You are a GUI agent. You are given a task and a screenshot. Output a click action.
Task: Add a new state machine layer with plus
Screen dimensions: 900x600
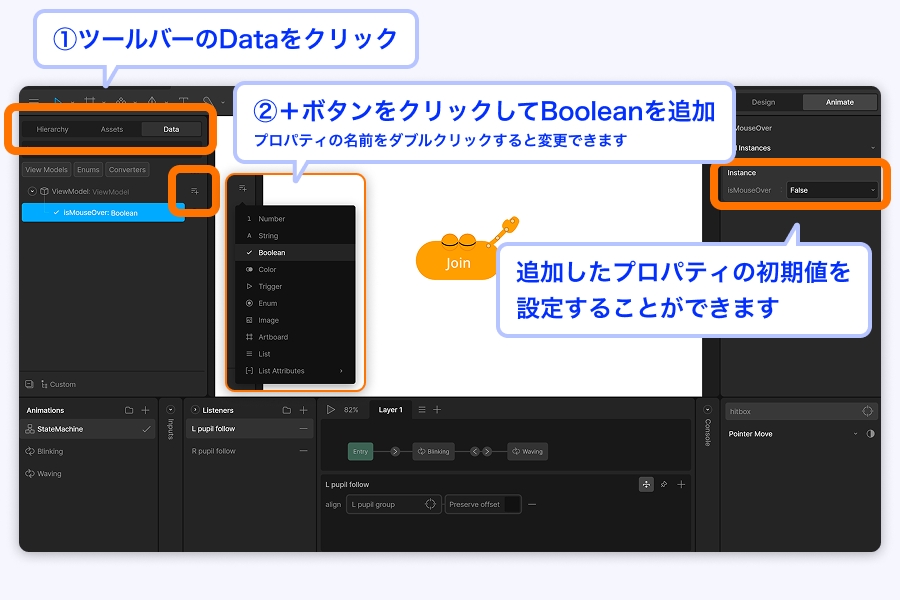pyautogui.click(x=436, y=410)
